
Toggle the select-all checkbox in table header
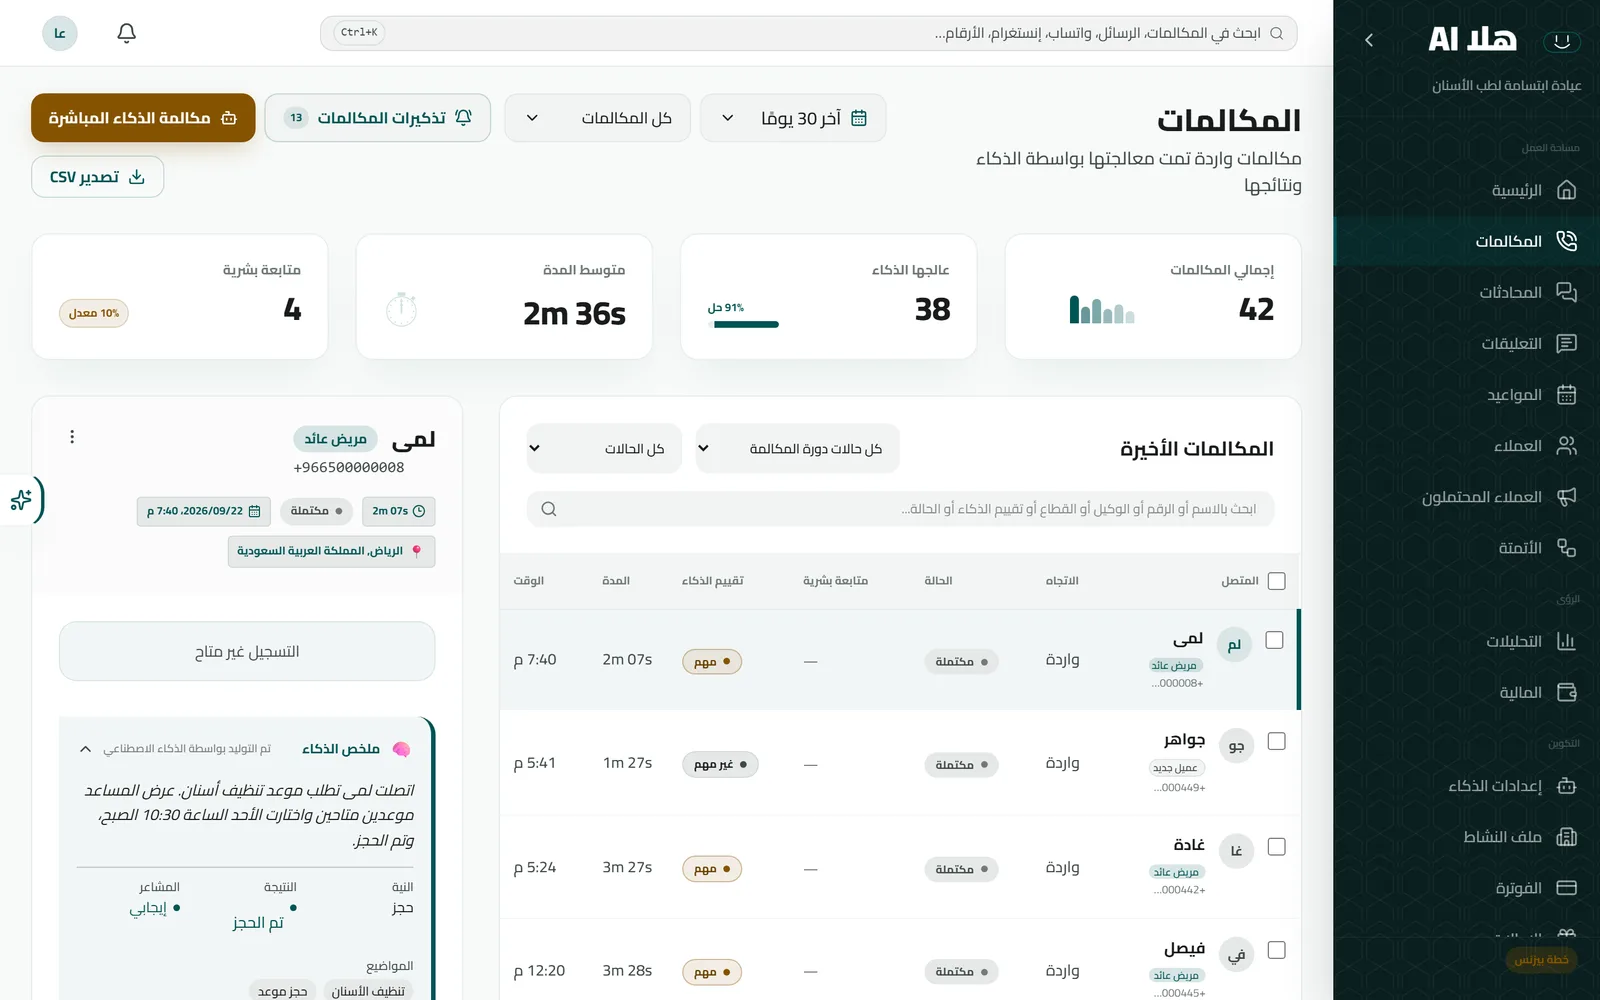coord(1276,581)
